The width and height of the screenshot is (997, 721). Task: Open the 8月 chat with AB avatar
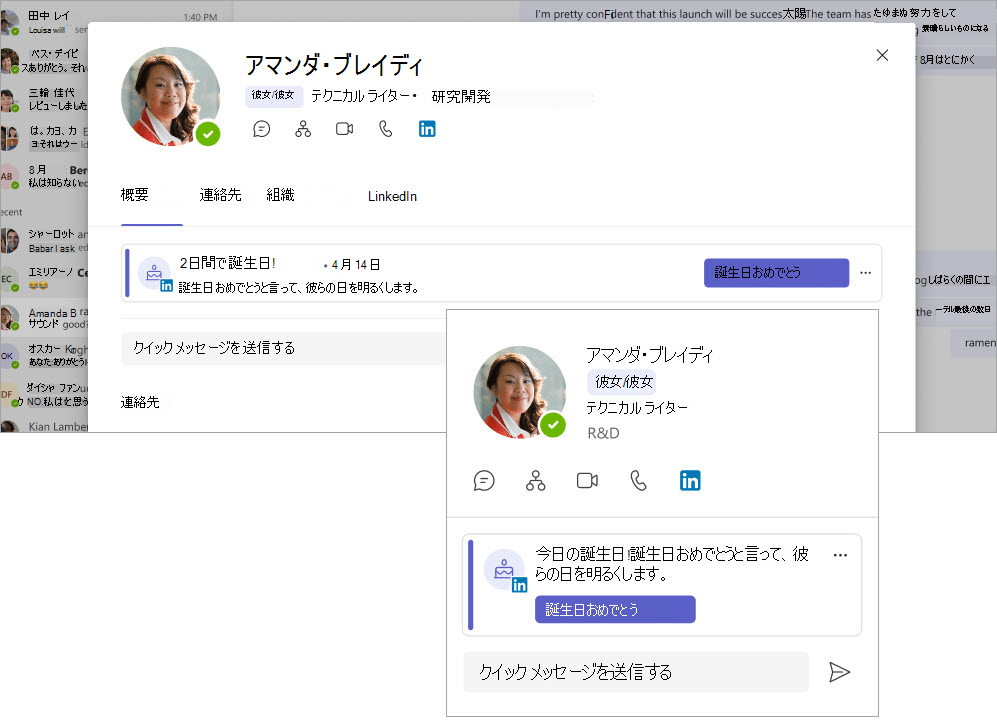click(45, 176)
